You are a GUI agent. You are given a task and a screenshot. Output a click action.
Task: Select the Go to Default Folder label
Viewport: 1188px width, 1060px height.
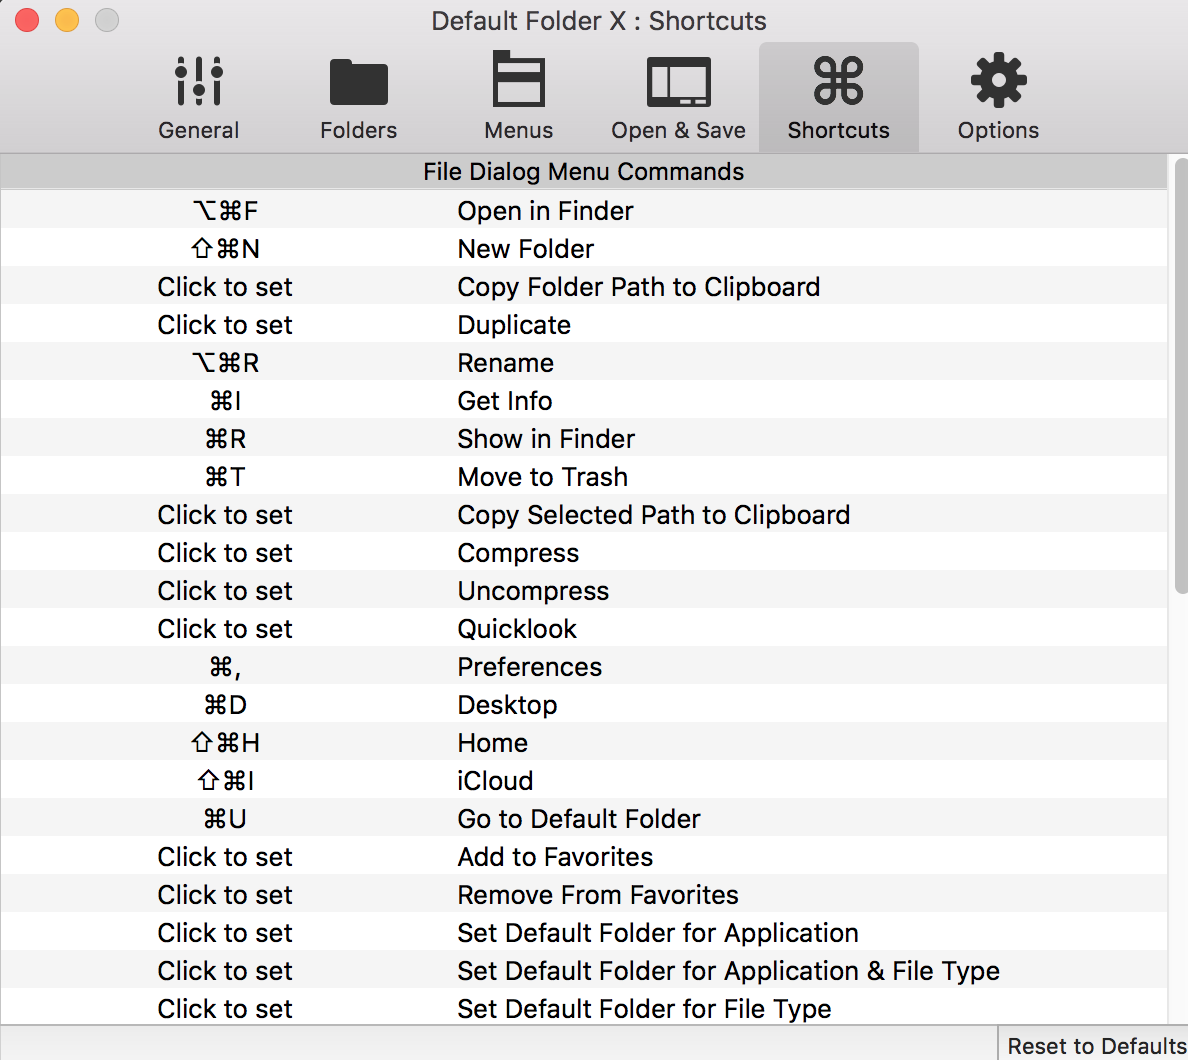578,819
